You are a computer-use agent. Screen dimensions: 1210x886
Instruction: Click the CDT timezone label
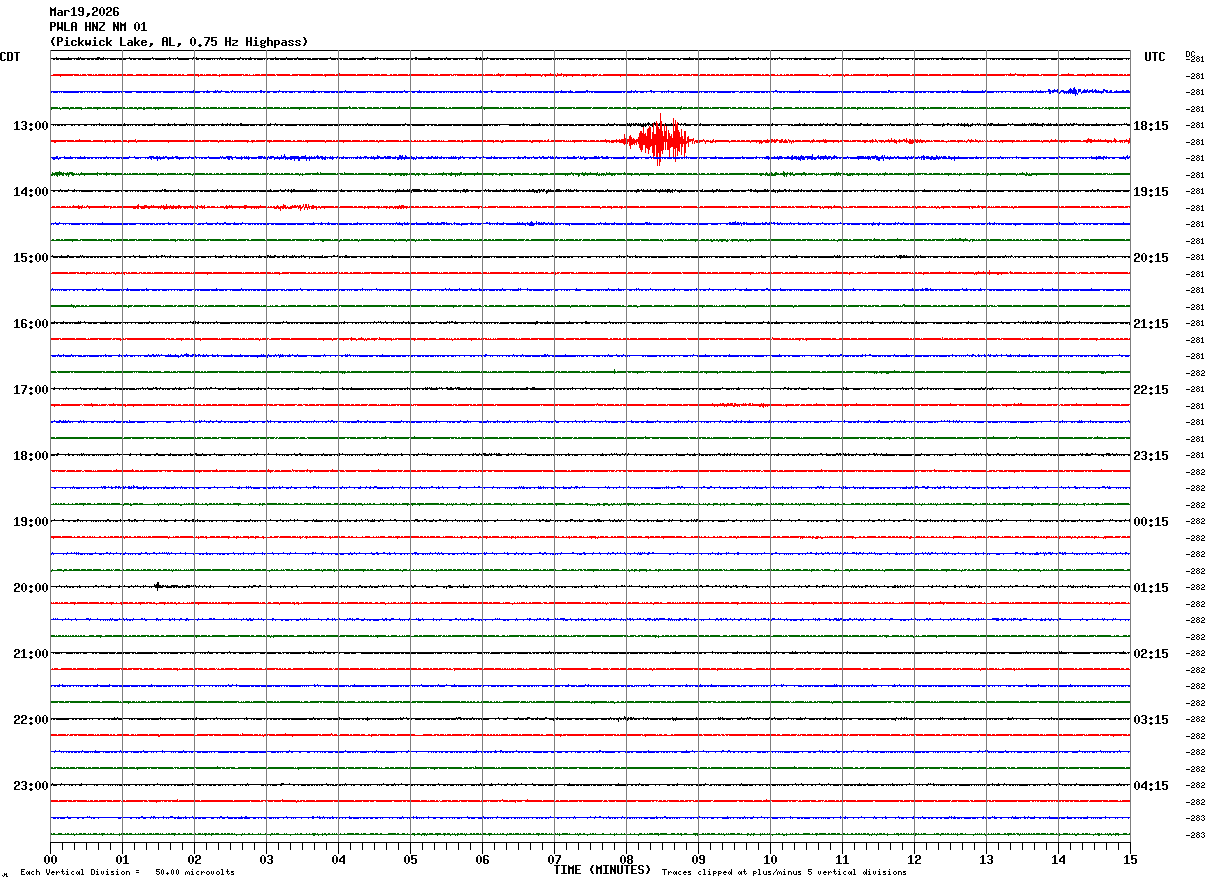click(x=10, y=57)
